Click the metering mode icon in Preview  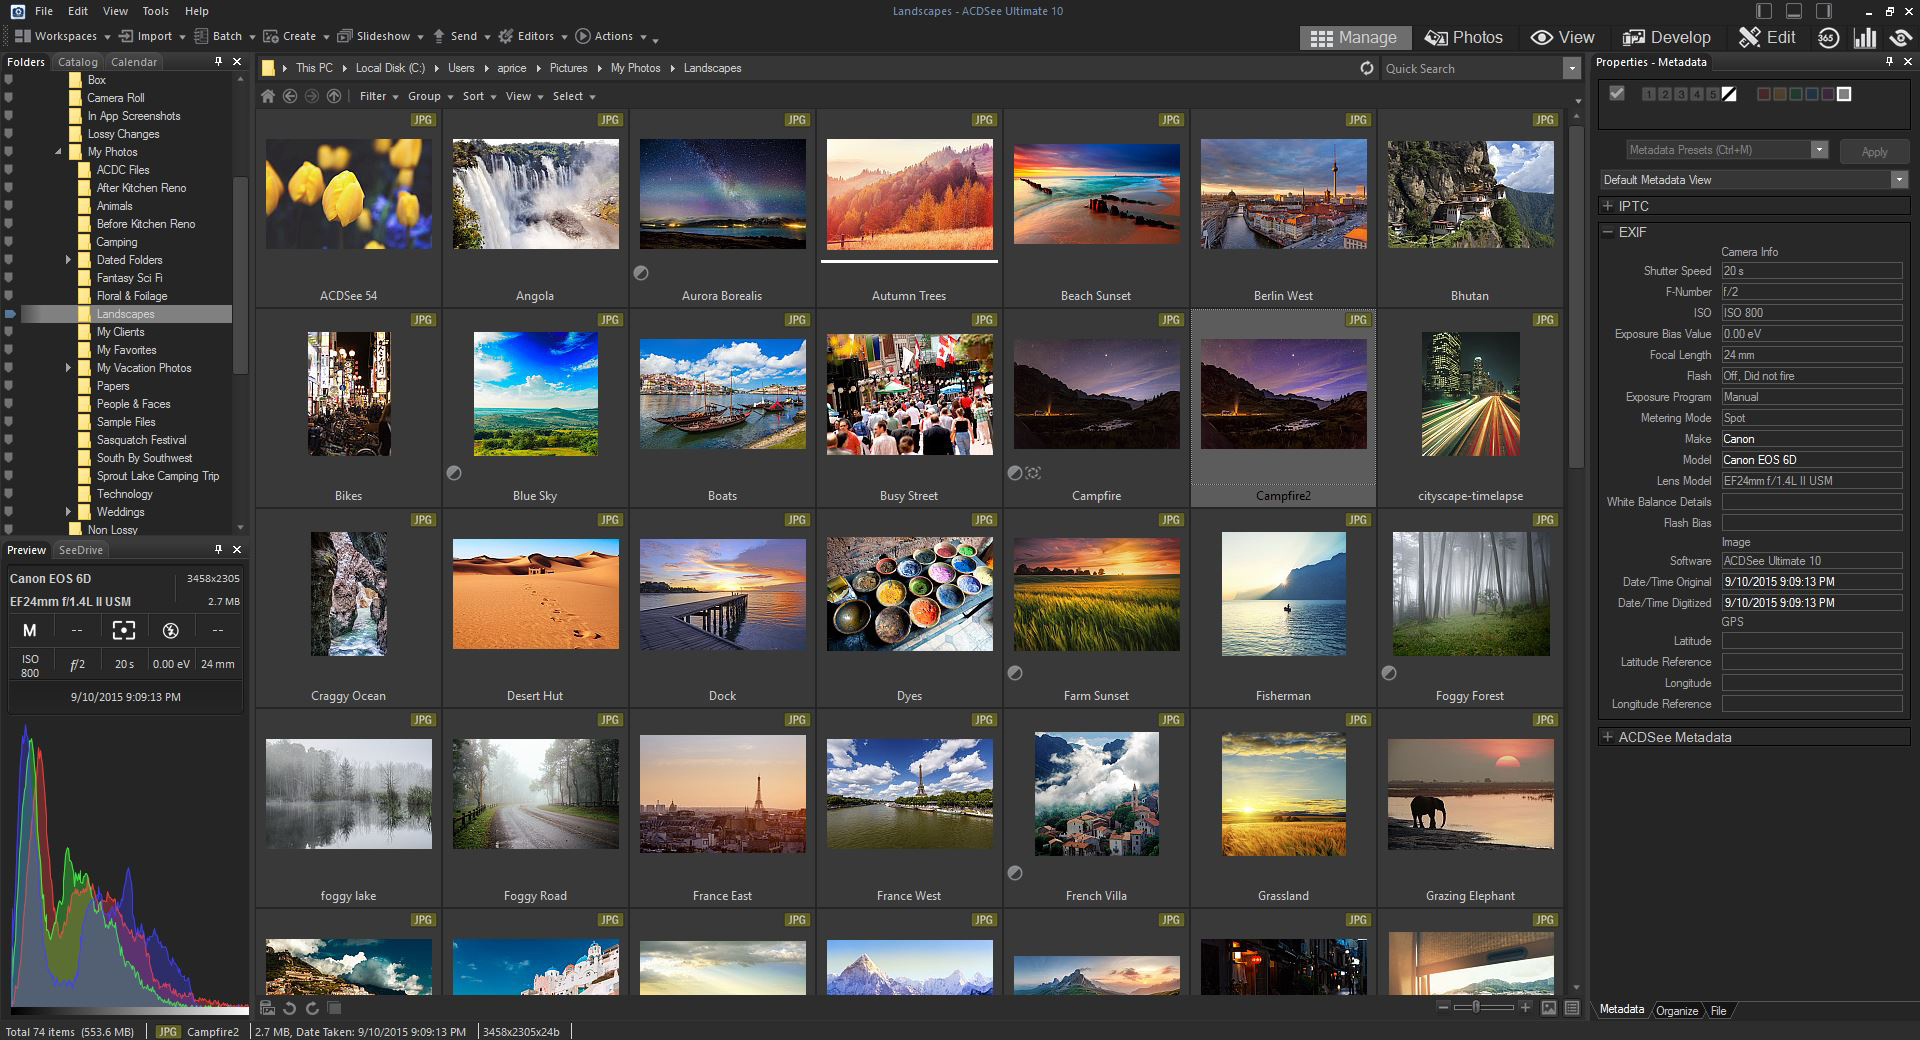pos(123,630)
